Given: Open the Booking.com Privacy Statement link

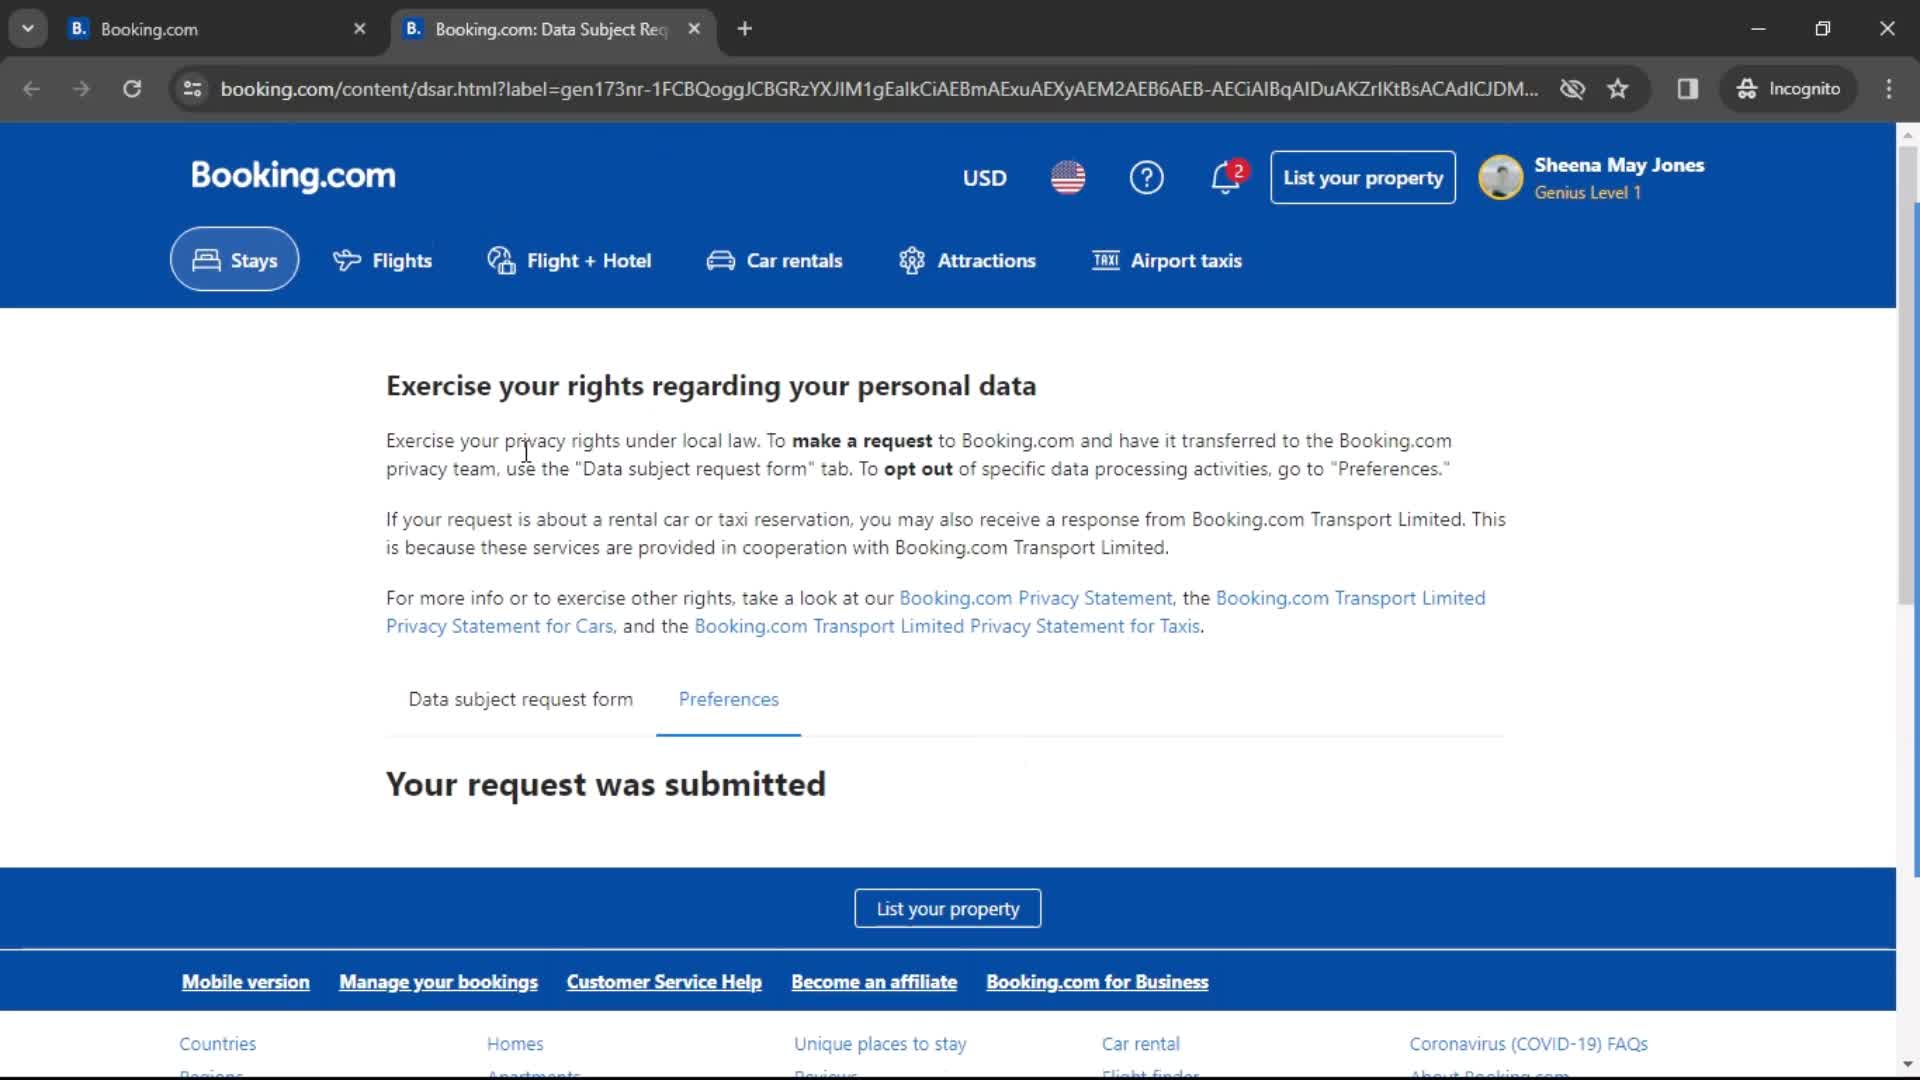Looking at the screenshot, I should tap(1035, 597).
